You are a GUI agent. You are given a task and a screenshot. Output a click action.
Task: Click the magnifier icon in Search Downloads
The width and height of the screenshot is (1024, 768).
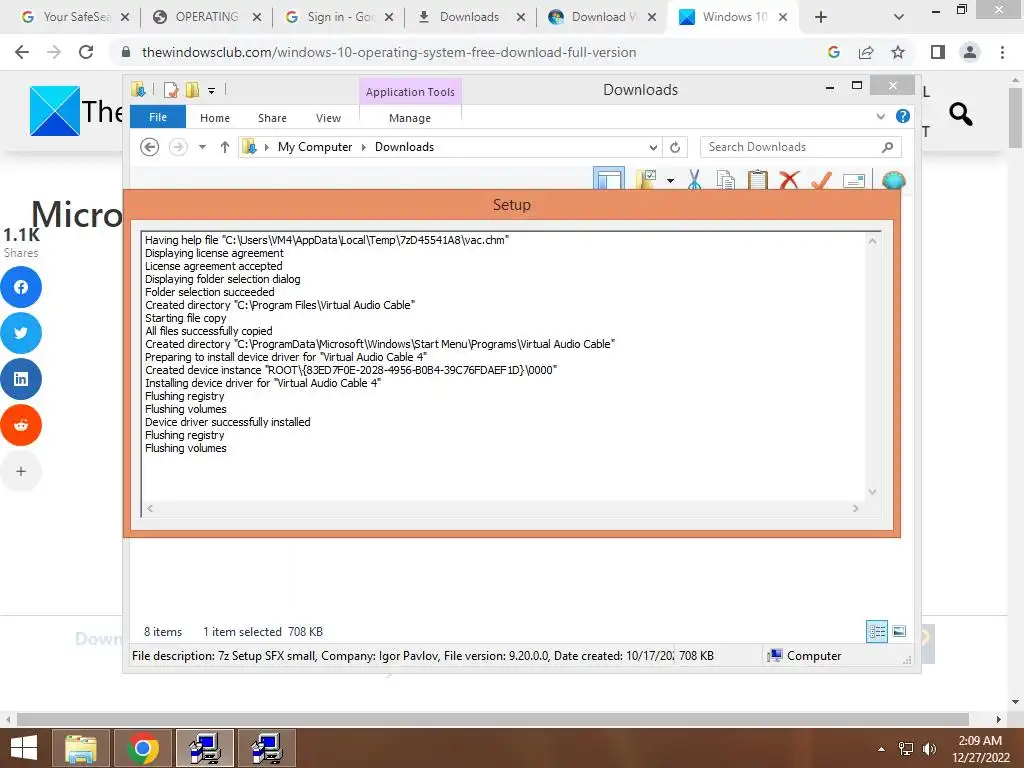(887, 147)
